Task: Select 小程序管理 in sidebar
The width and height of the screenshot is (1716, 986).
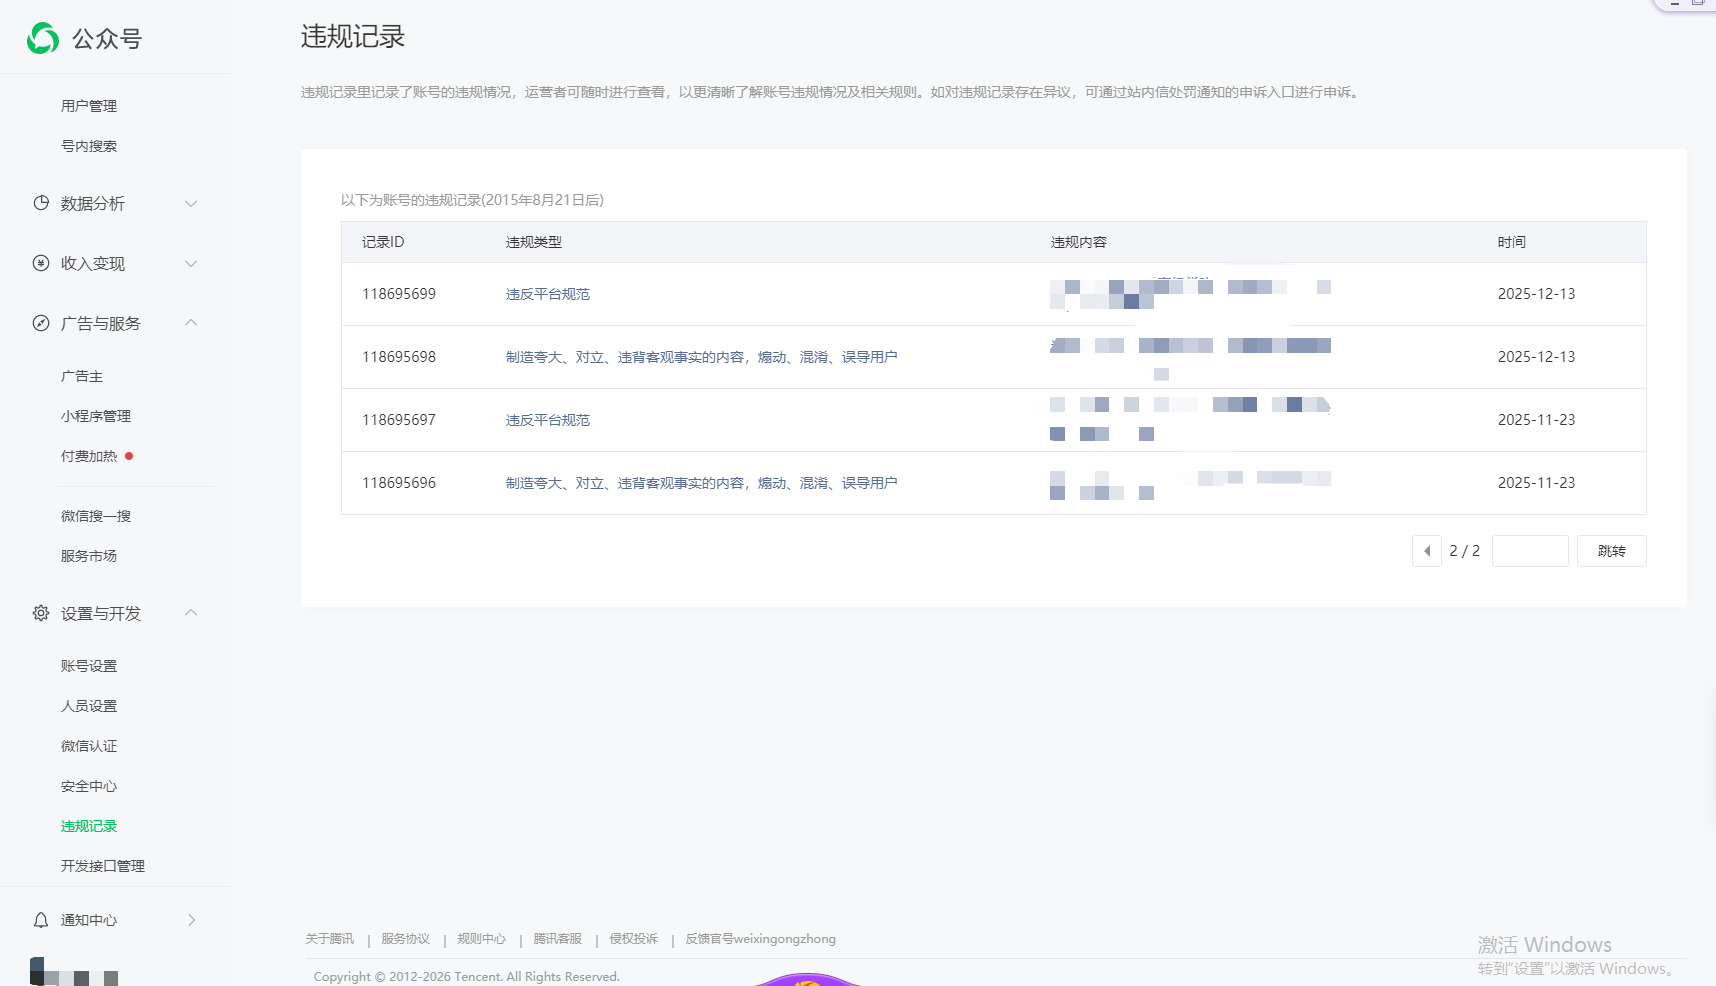Action: (96, 416)
